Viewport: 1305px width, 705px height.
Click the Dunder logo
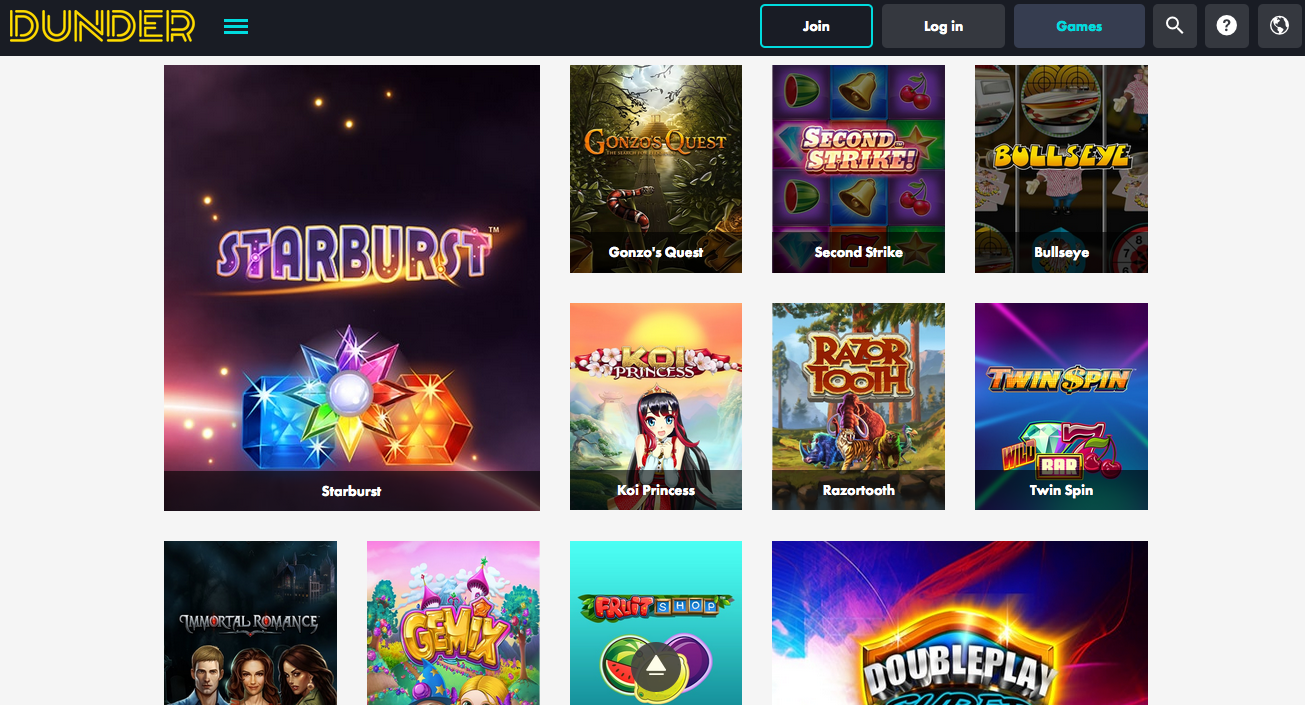pos(102,26)
